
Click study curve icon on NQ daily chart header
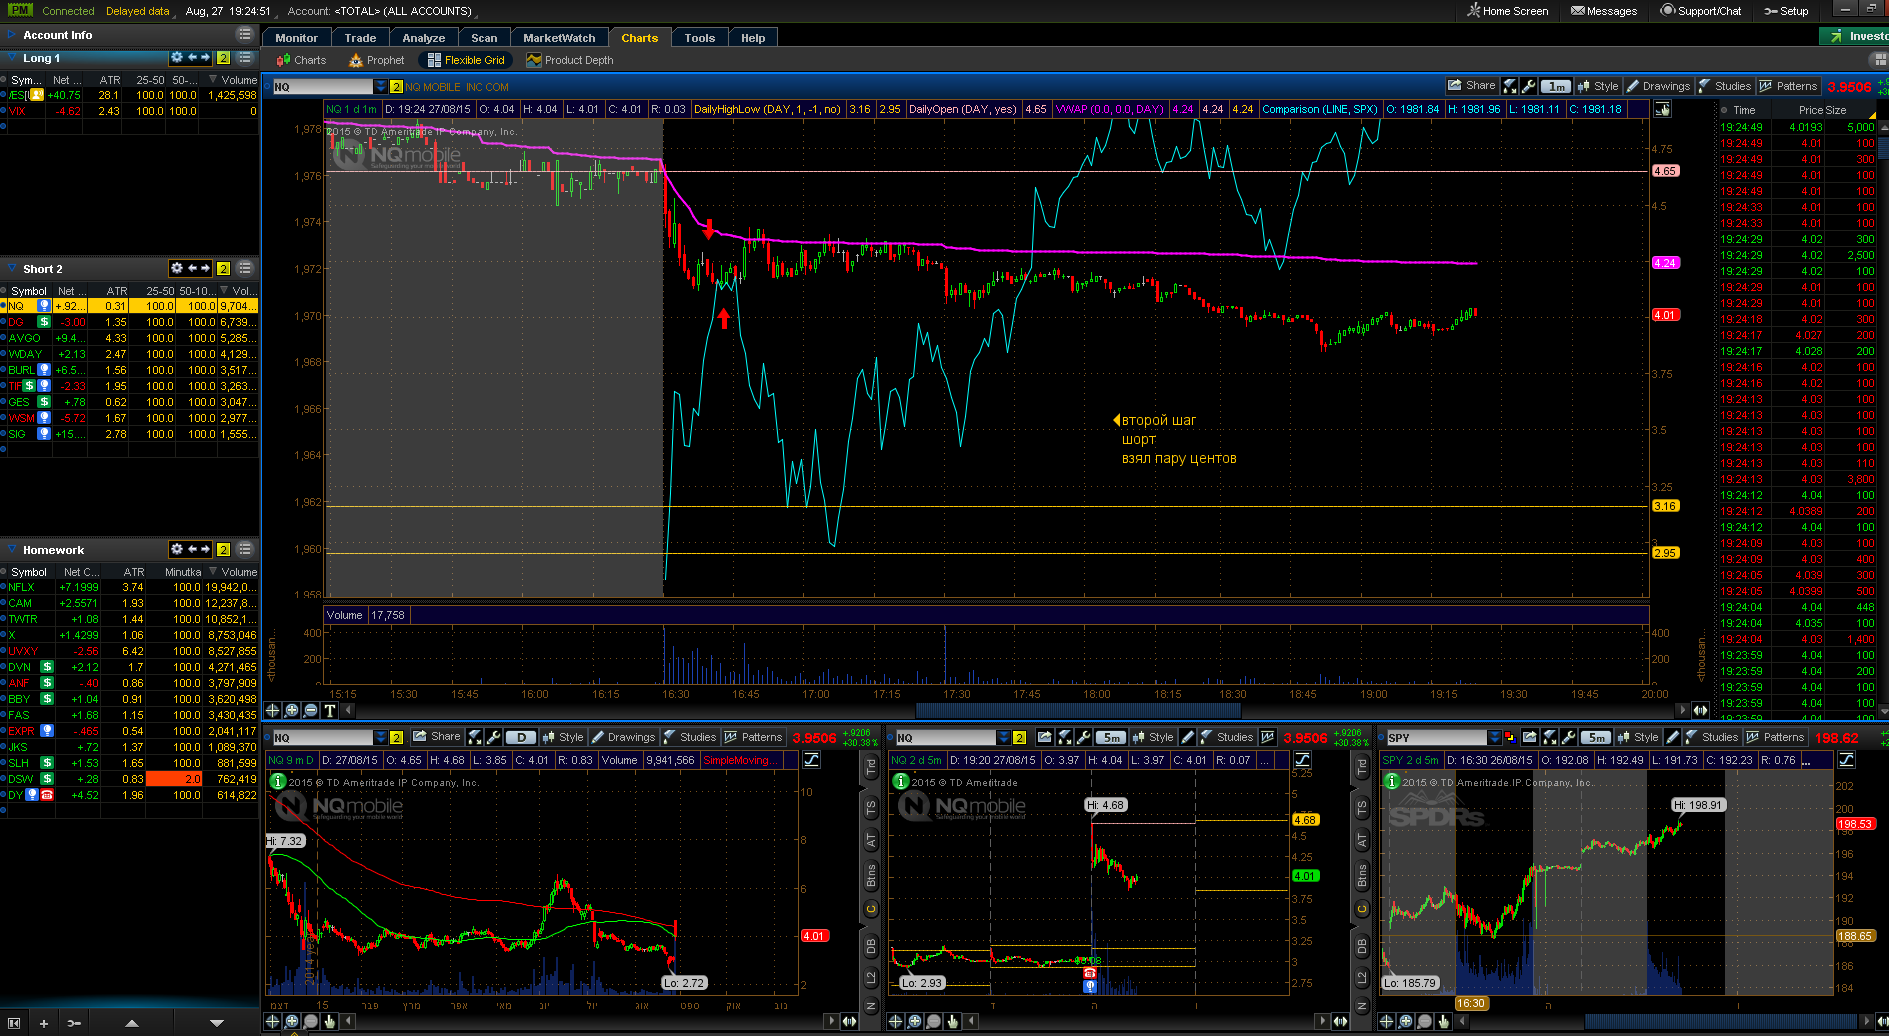click(x=811, y=760)
